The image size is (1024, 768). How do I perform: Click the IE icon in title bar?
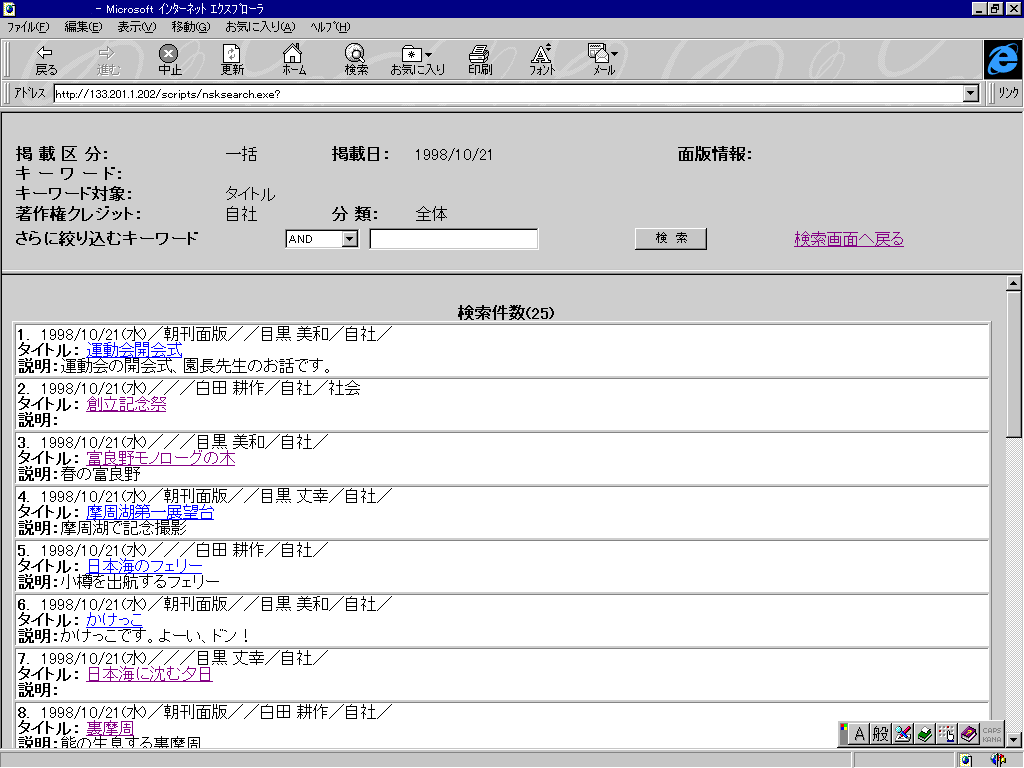[9, 8]
